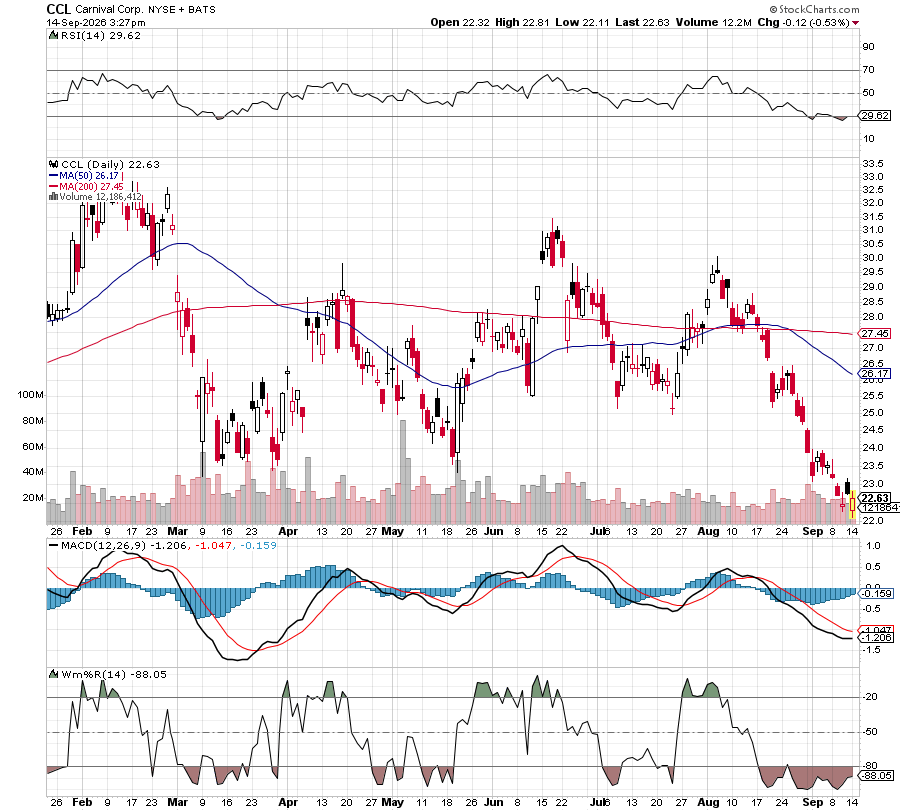Click the CCL (Daily) candlestick legend icon
This screenshot has width=900, height=811.
click(53, 164)
